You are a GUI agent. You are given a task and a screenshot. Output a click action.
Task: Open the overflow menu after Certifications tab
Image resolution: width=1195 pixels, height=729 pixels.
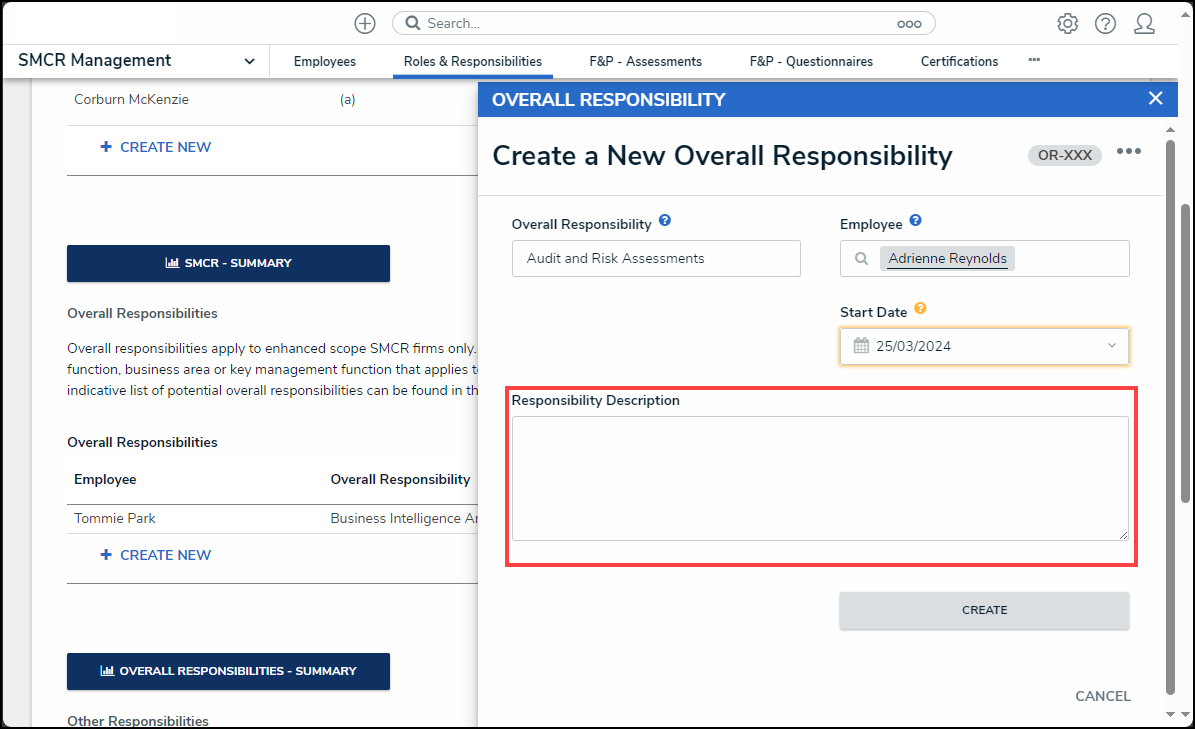[x=1033, y=61]
